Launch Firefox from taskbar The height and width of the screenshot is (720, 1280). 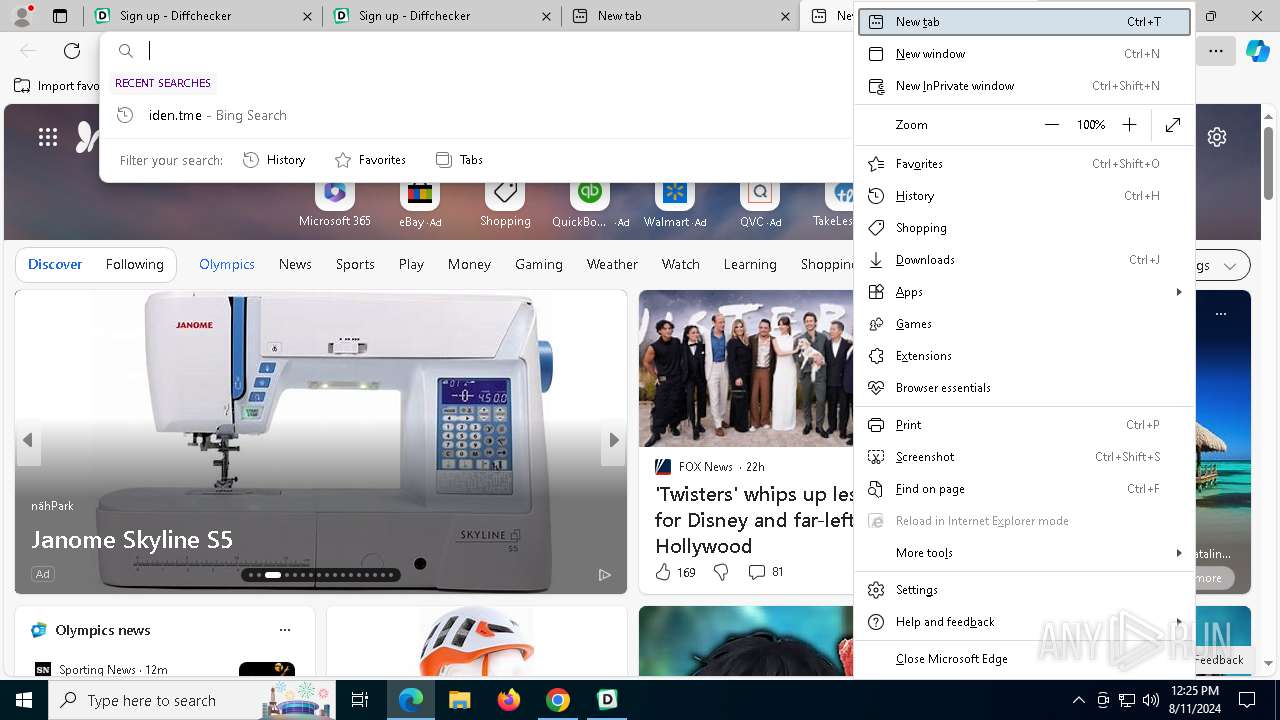tap(509, 700)
